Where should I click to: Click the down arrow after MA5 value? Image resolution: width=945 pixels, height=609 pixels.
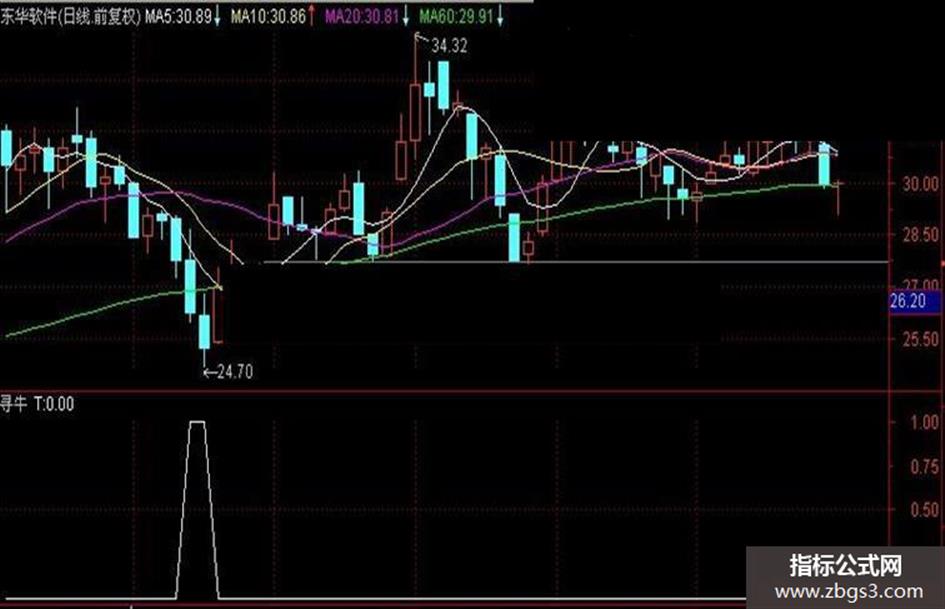(217, 17)
